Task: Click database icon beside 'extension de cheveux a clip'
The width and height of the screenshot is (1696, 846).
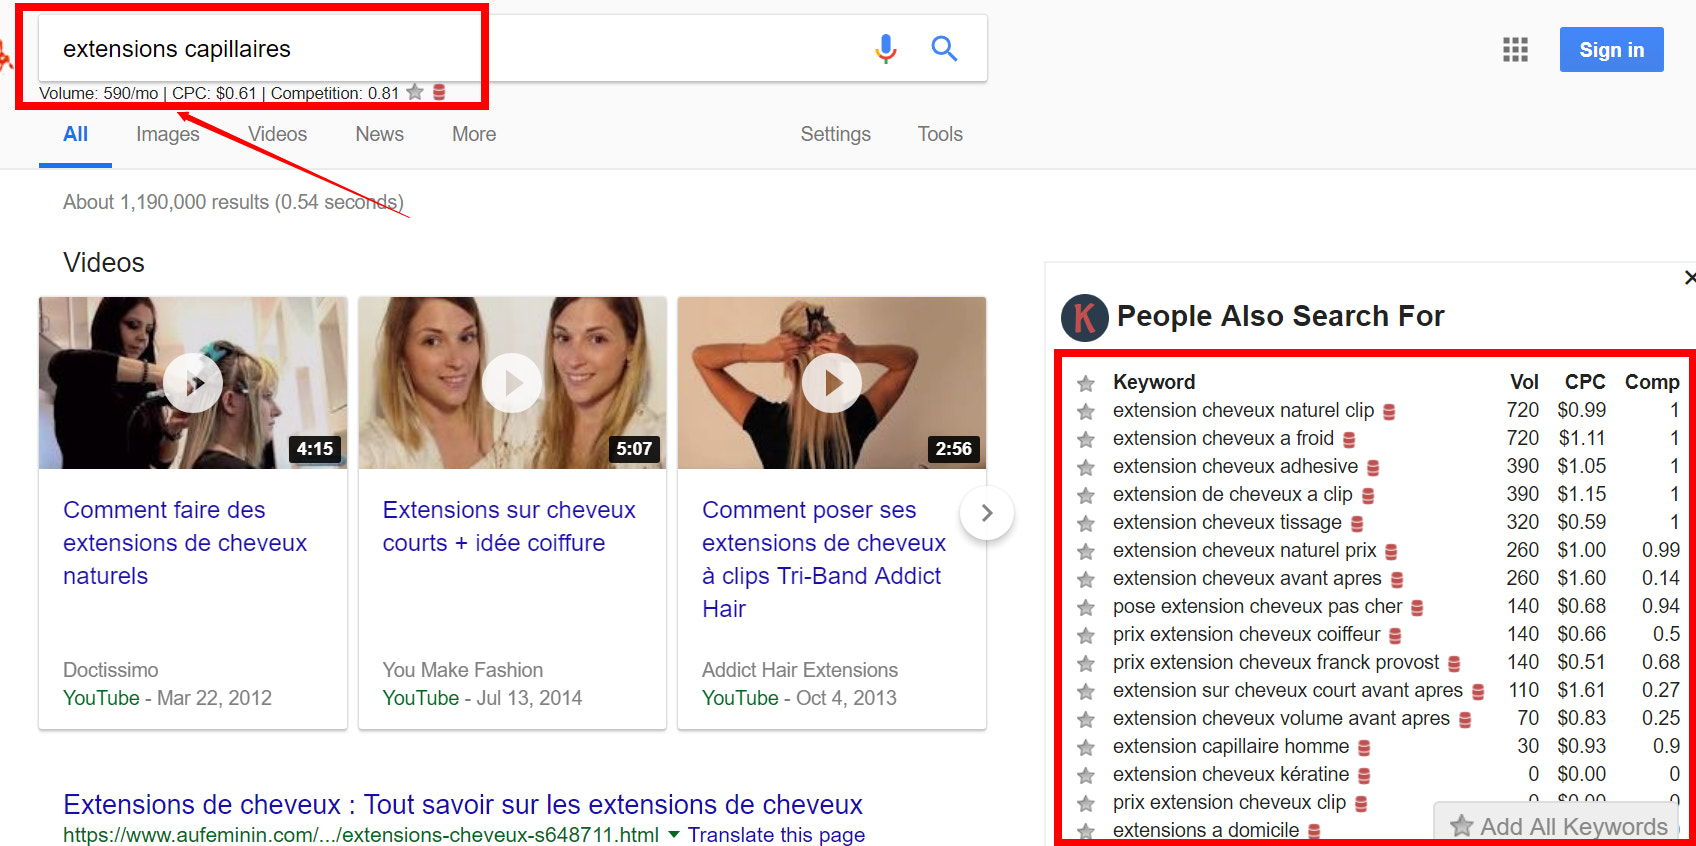Action: pos(1368,496)
